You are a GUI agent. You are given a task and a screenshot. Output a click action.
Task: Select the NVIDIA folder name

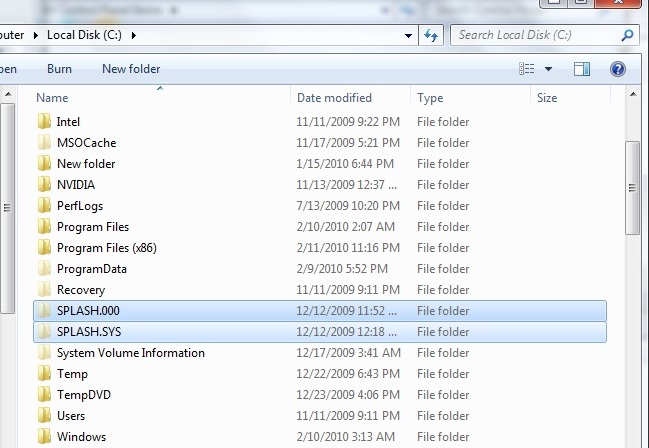[76, 185]
